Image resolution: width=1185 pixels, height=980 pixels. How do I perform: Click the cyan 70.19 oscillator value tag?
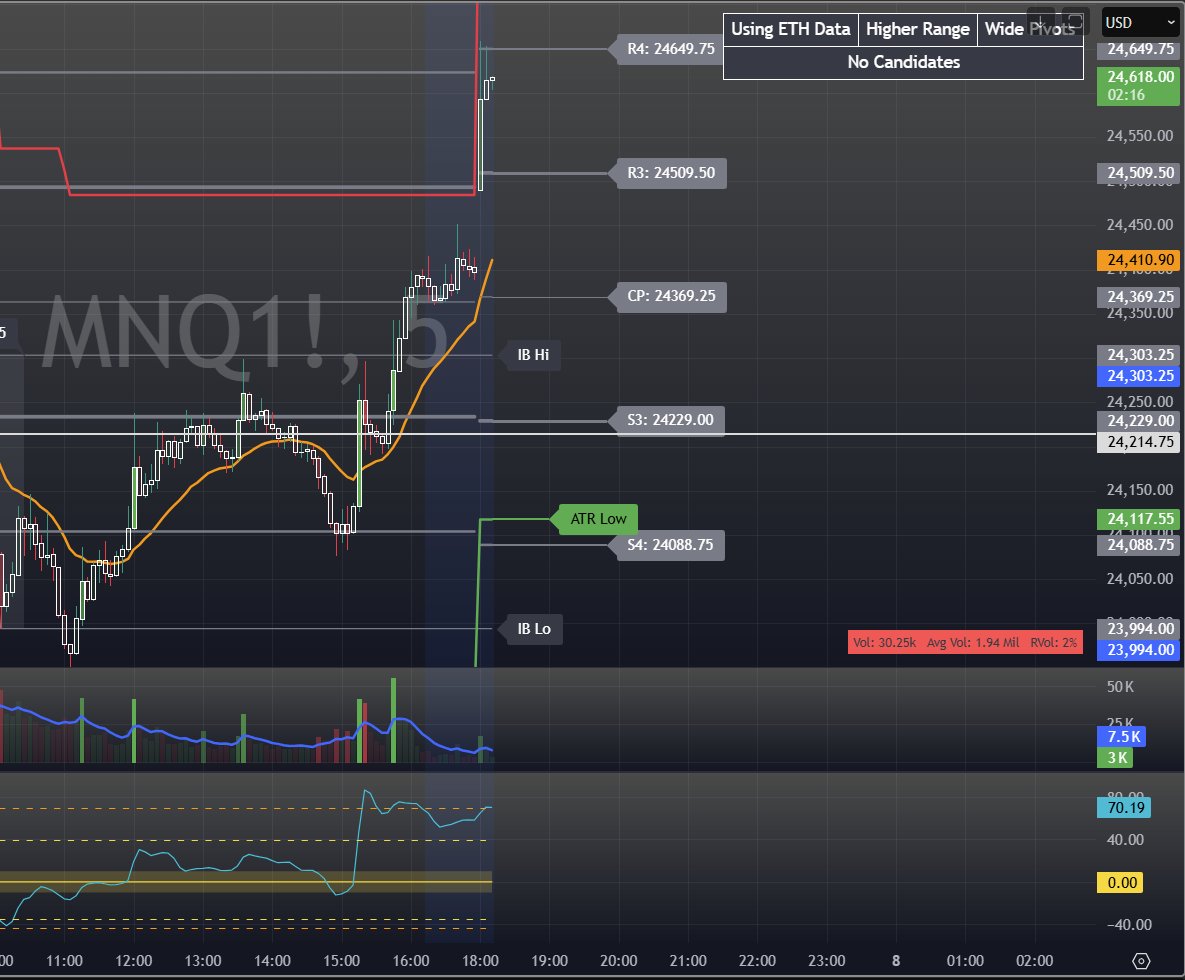pos(1124,808)
